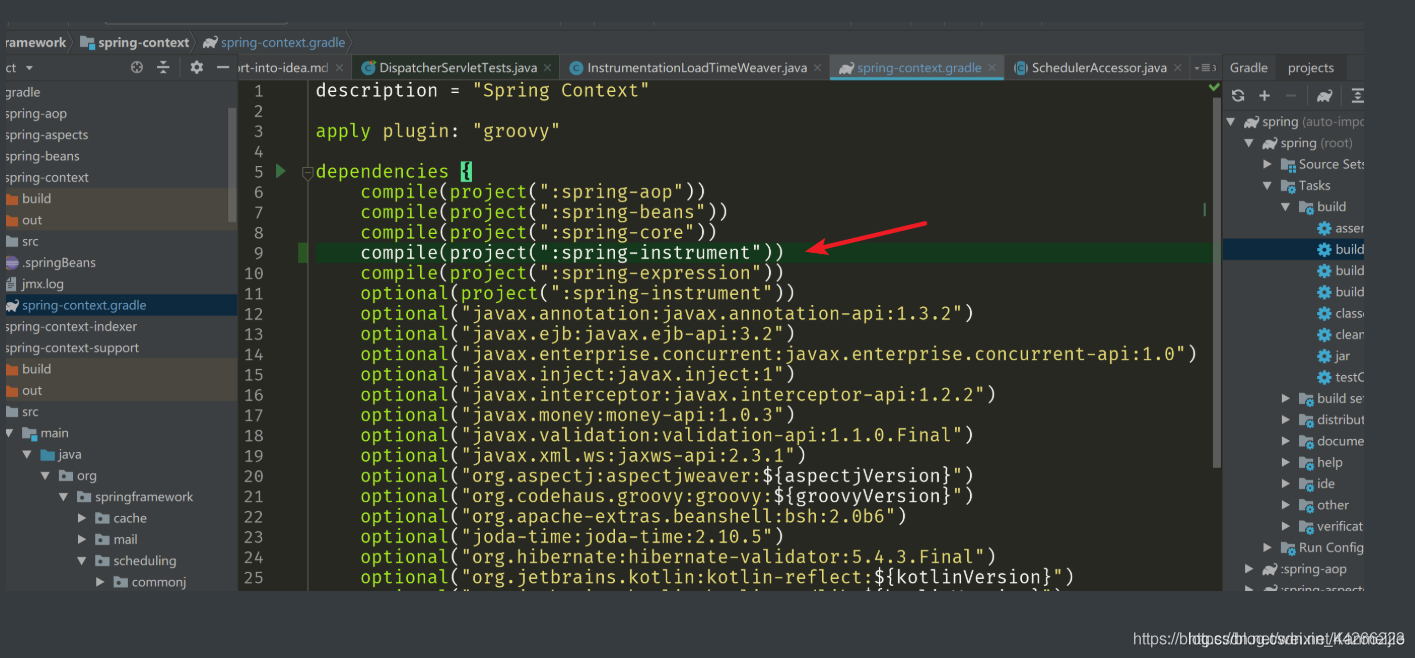Viewport: 1415px width, 658px height.
Task: Expand the cache package
Action: pos(82,518)
